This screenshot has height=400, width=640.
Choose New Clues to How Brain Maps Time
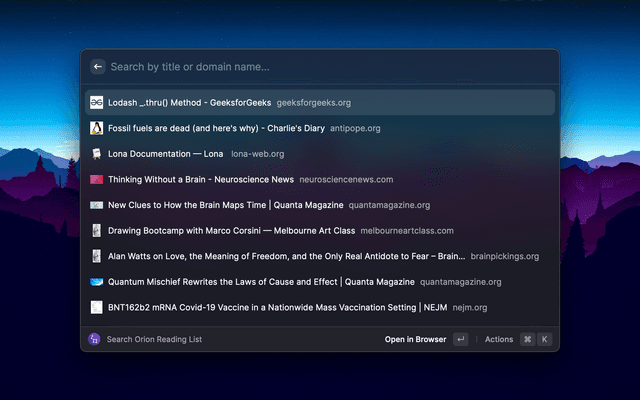[x=225, y=205]
